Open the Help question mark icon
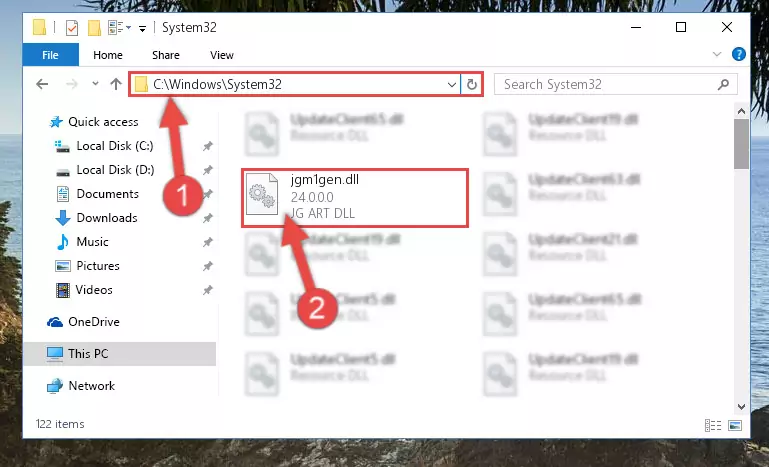Screen dimensions: 769x467 coord(739,54)
